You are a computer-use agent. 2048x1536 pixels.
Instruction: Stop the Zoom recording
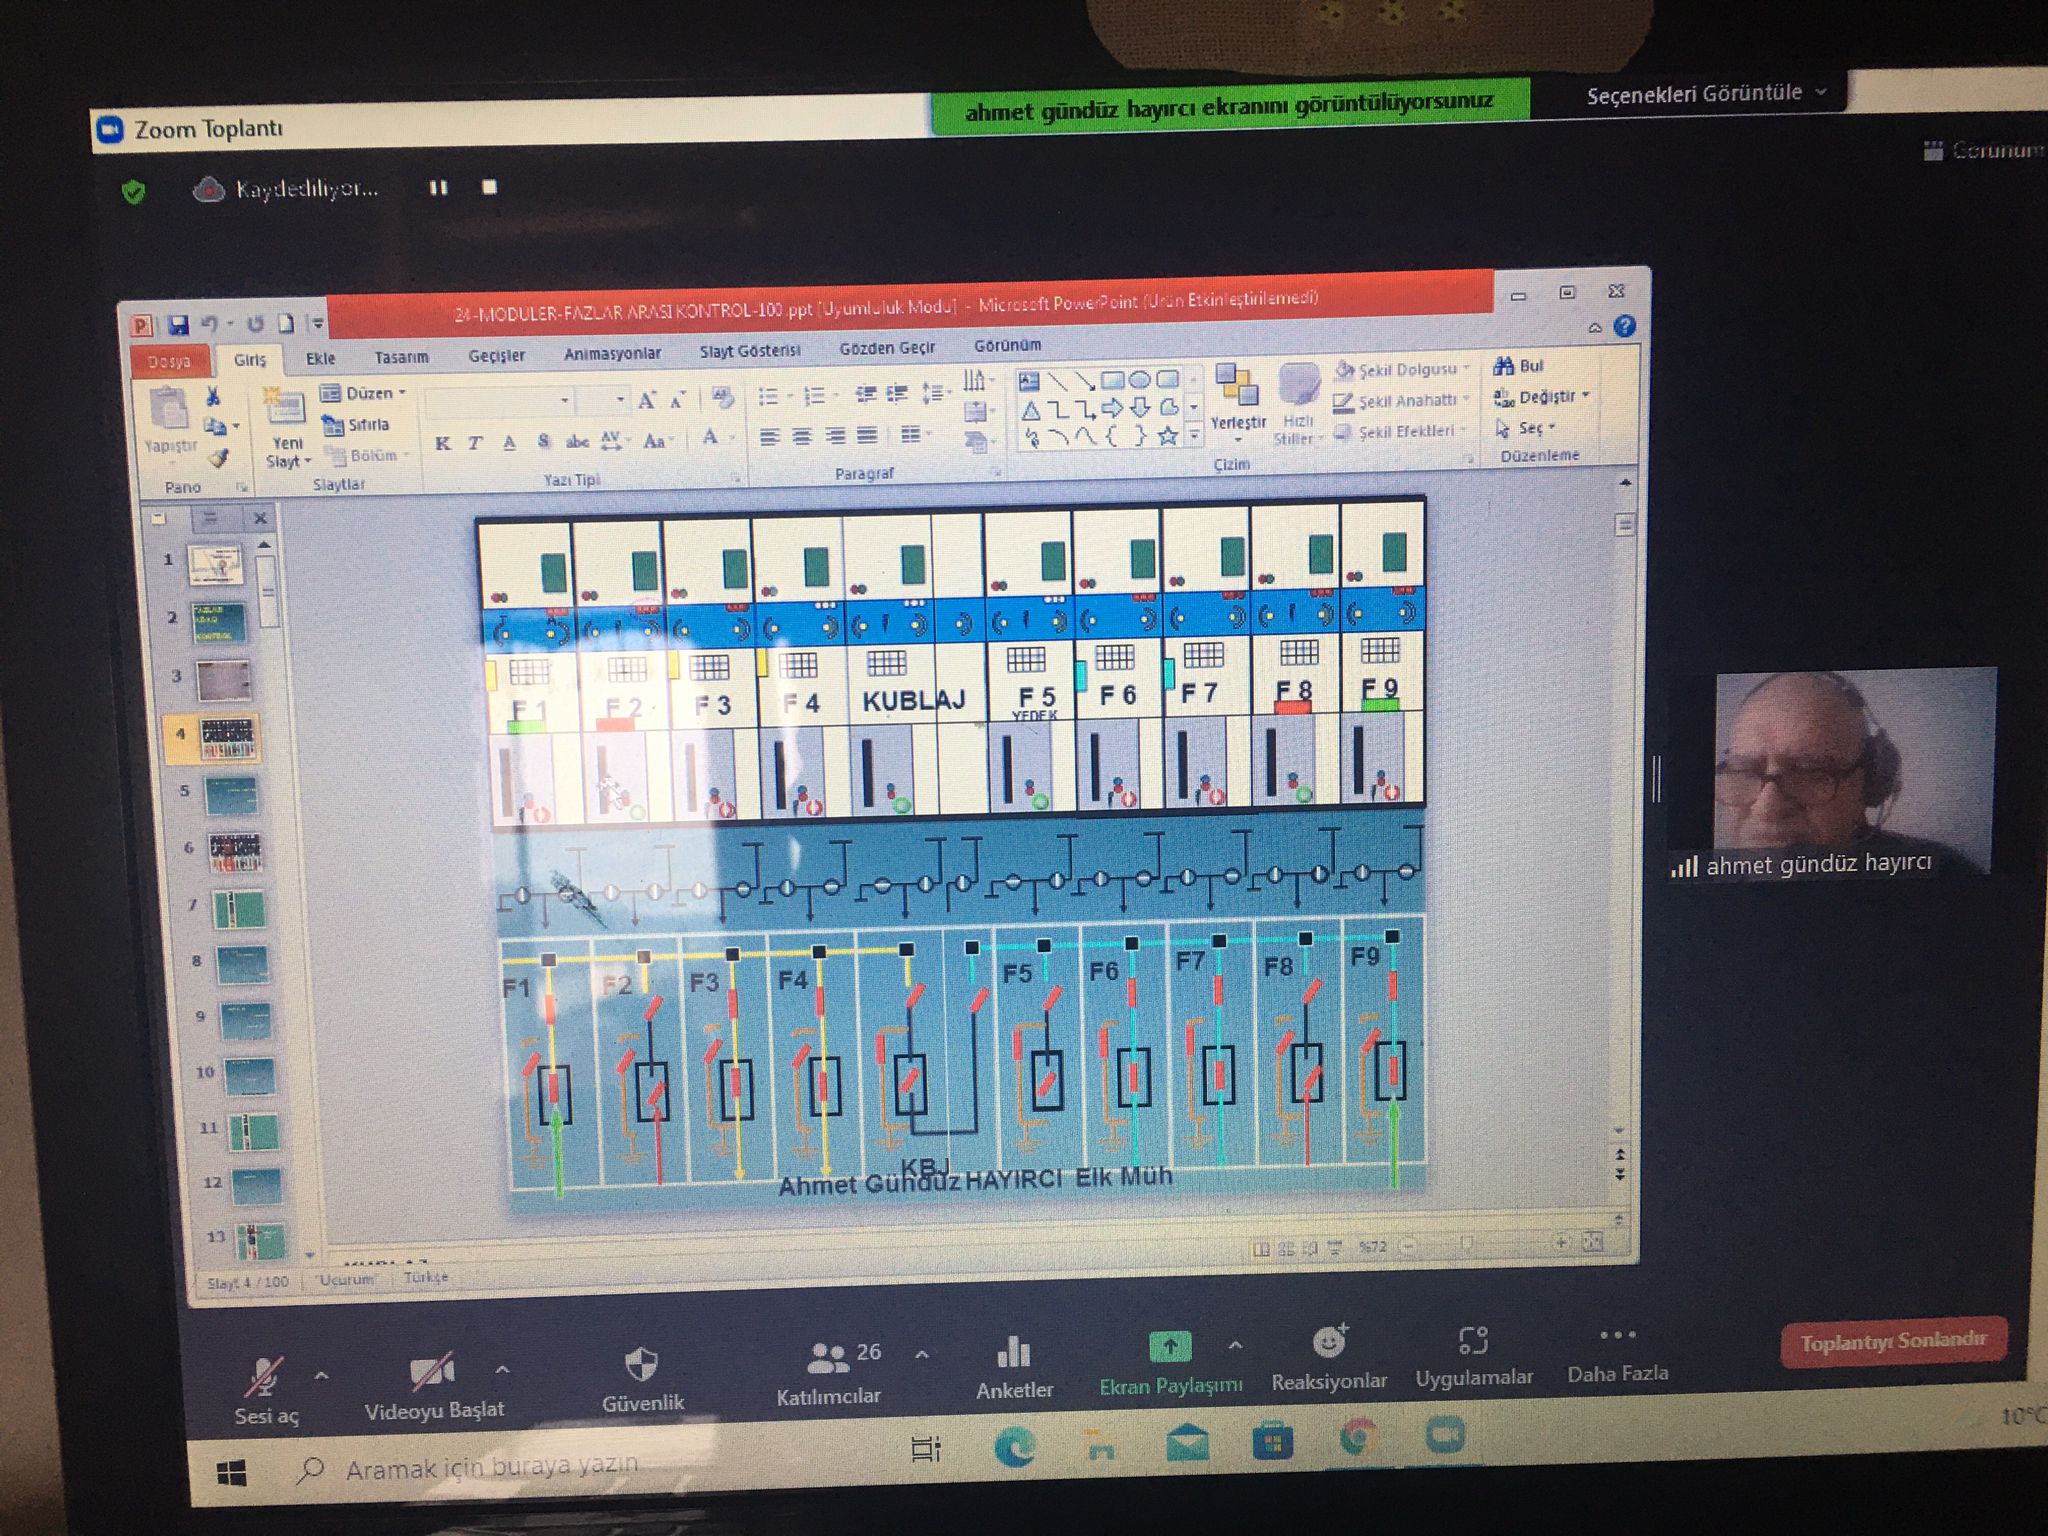489,186
